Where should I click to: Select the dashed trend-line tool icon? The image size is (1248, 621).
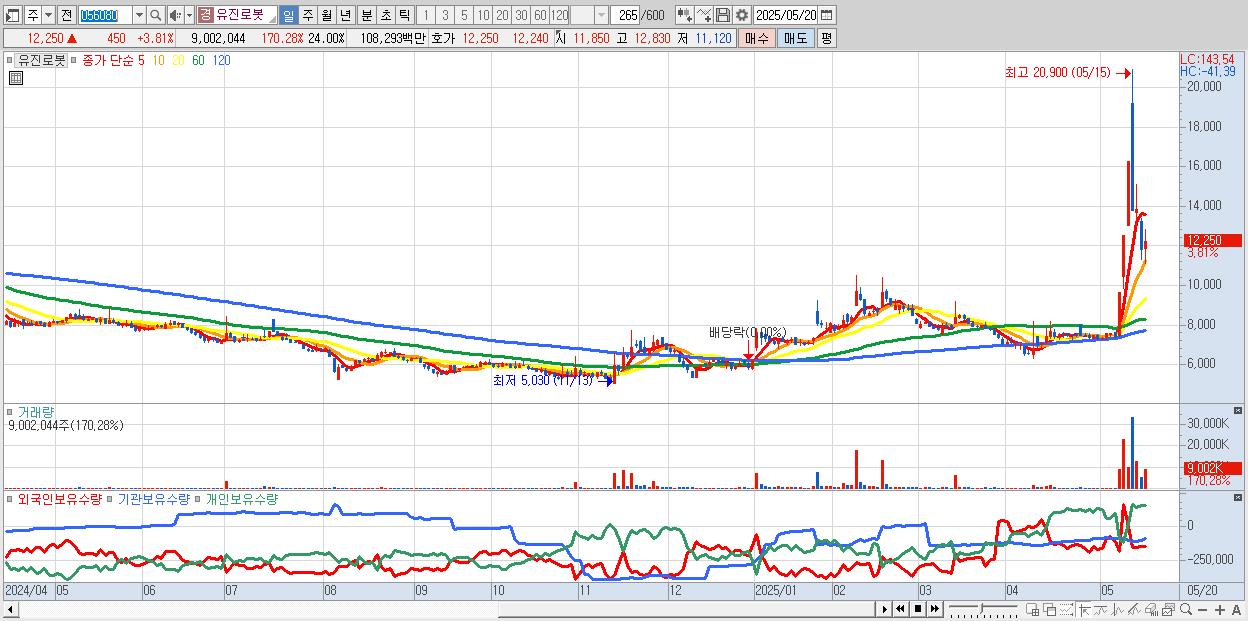tap(1066, 609)
